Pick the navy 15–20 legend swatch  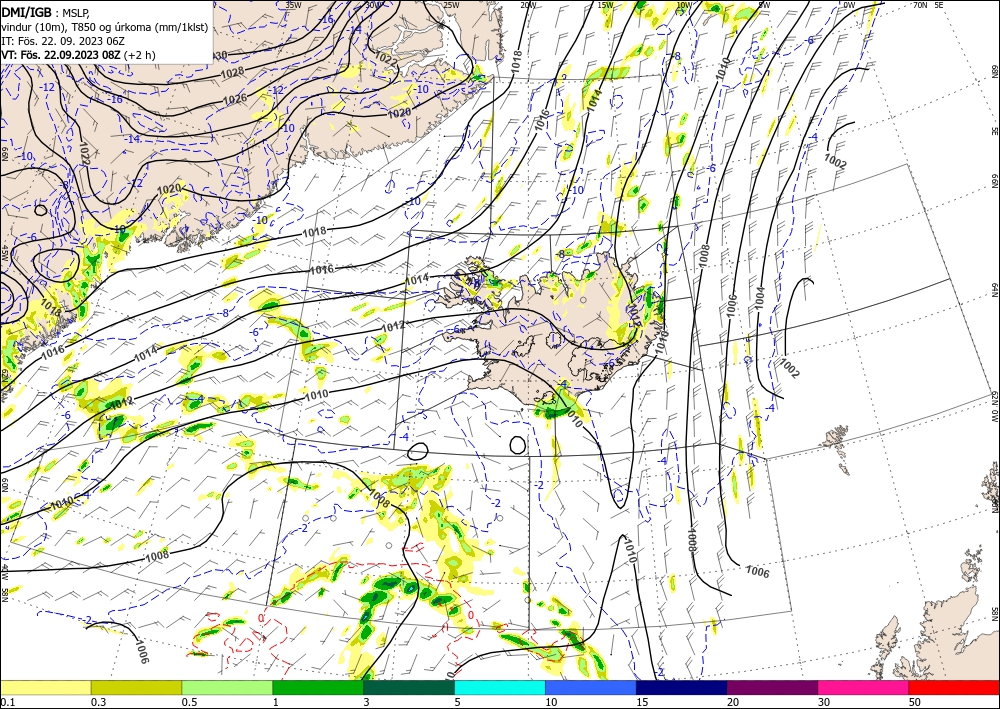pos(682,687)
